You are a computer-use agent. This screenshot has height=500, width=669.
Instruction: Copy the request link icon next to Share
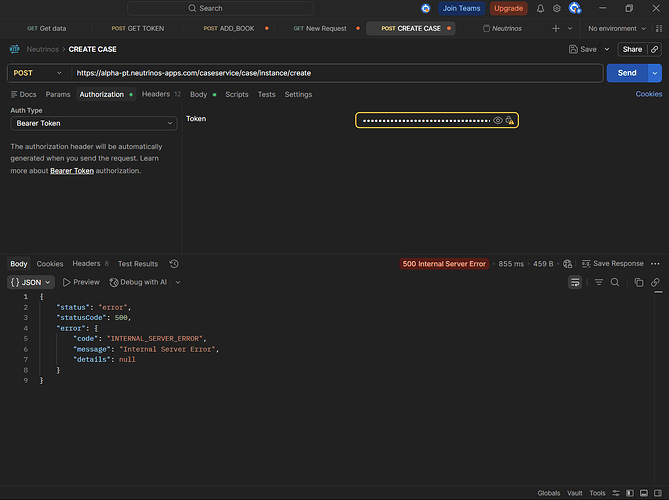[x=654, y=49]
